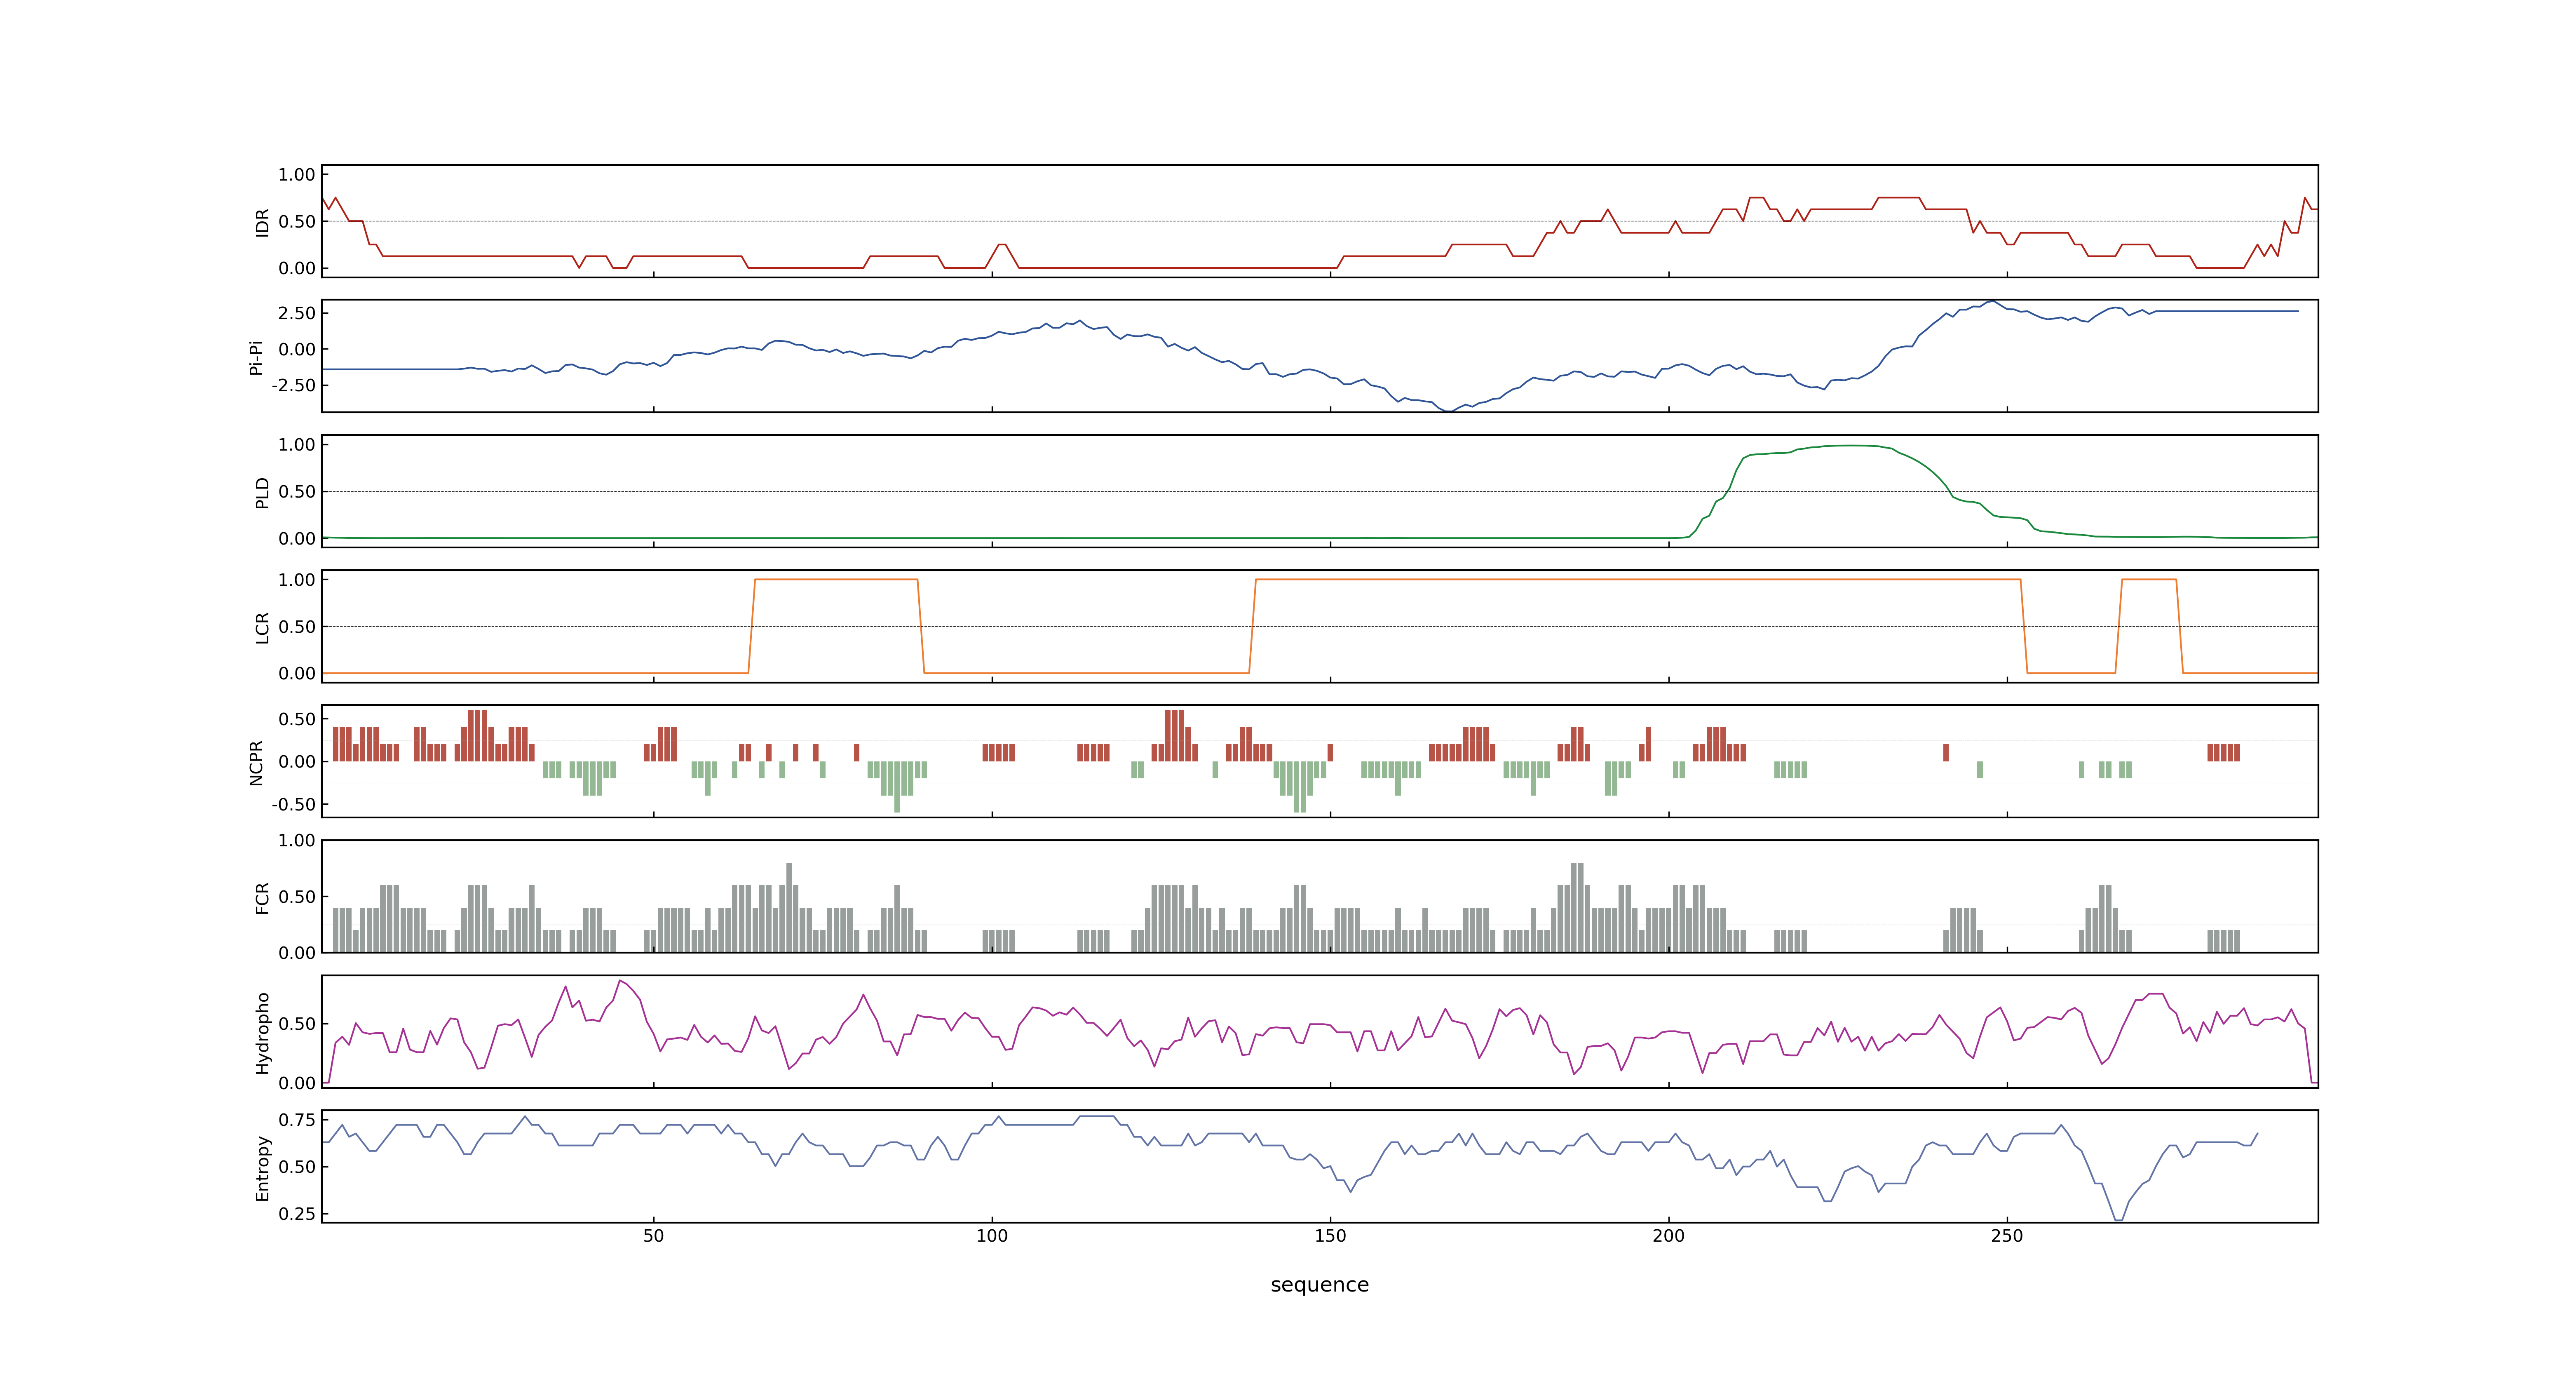This screenshot has width=2576, height=1374.
Task: Click the 0.25 tick on Entropy axis
Action: [x=297, y=1214]
